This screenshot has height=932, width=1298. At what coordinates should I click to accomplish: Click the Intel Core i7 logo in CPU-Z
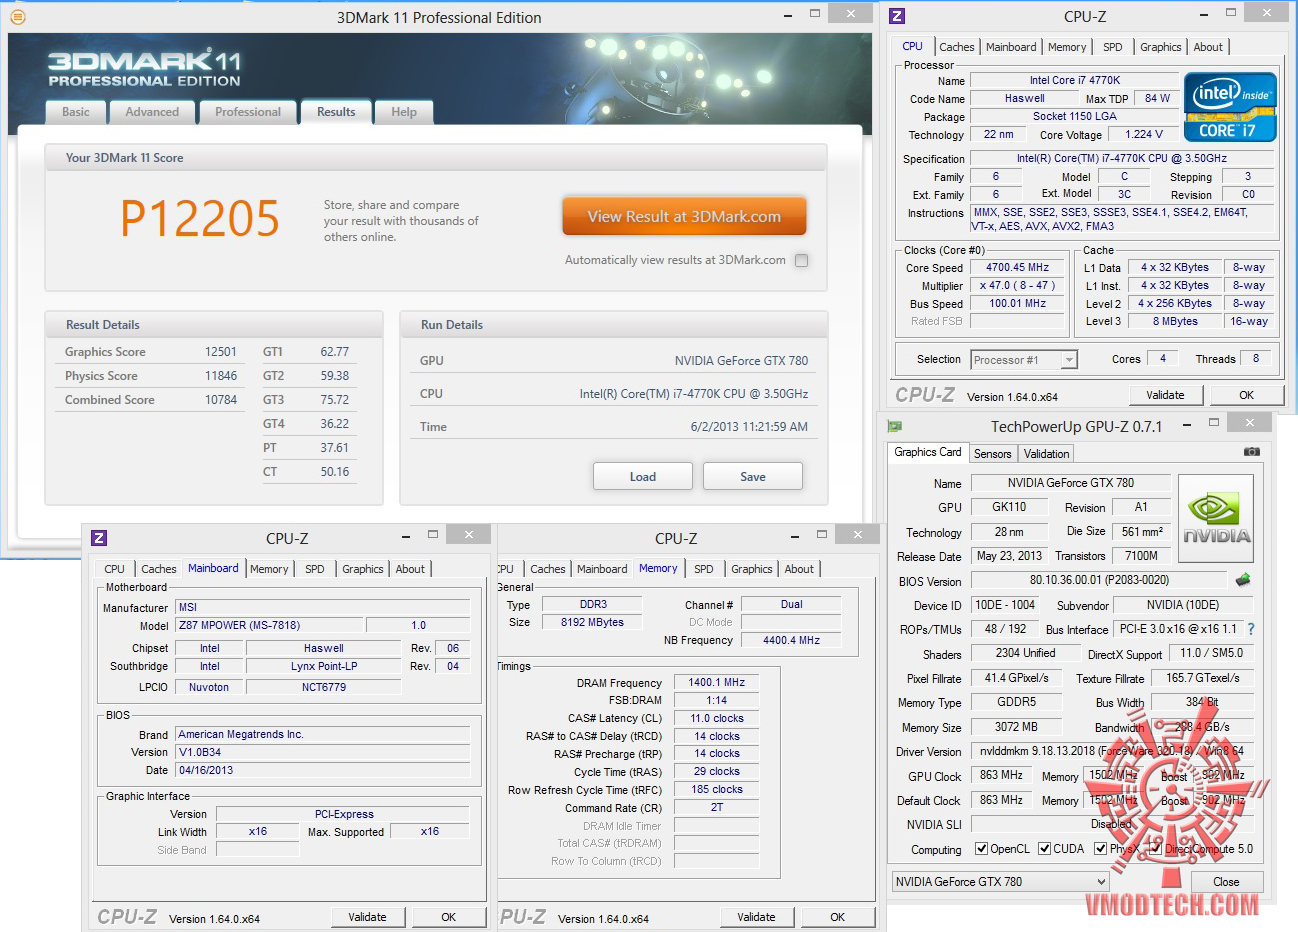(x=1230, y=107)
